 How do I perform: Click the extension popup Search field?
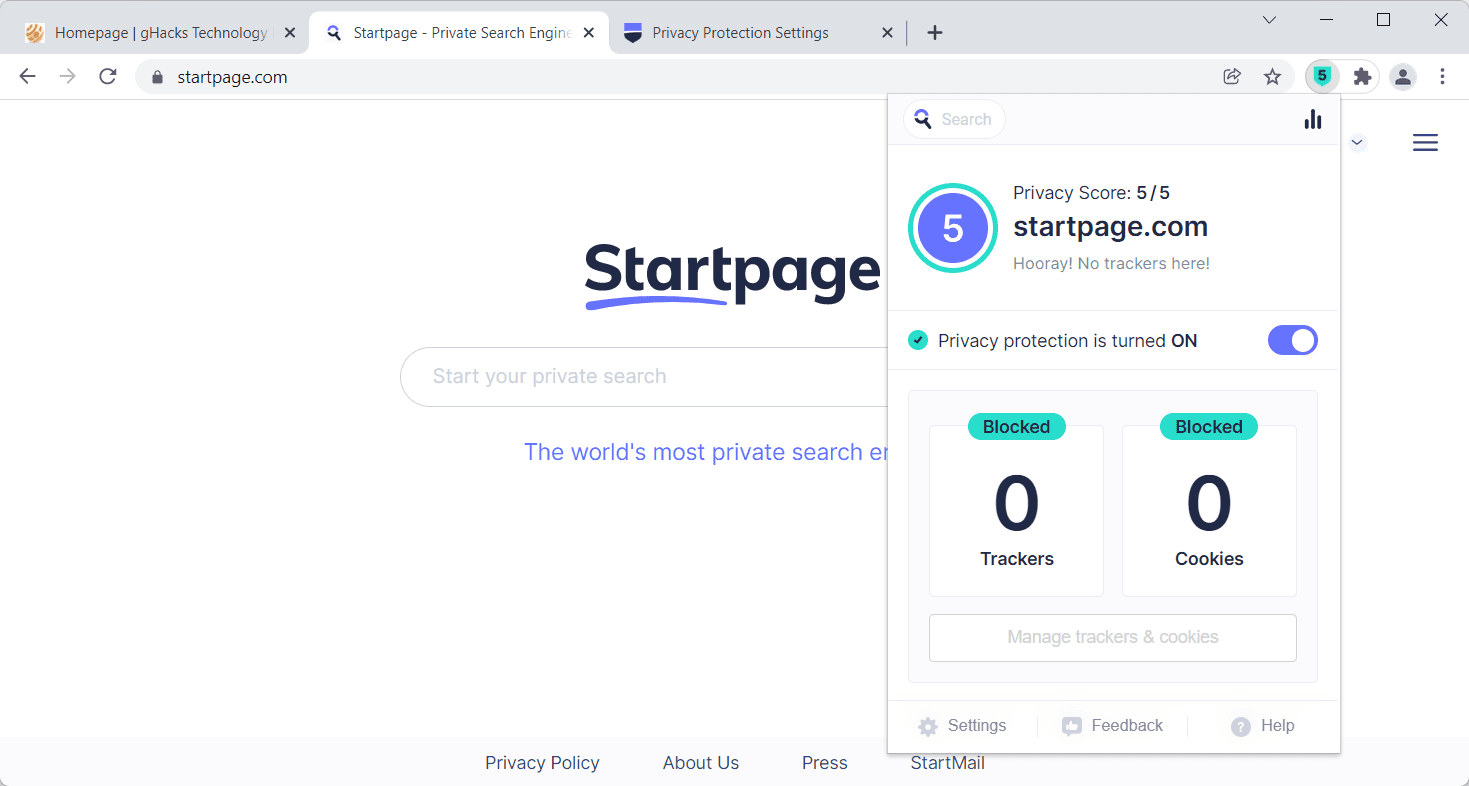[954, 119]
